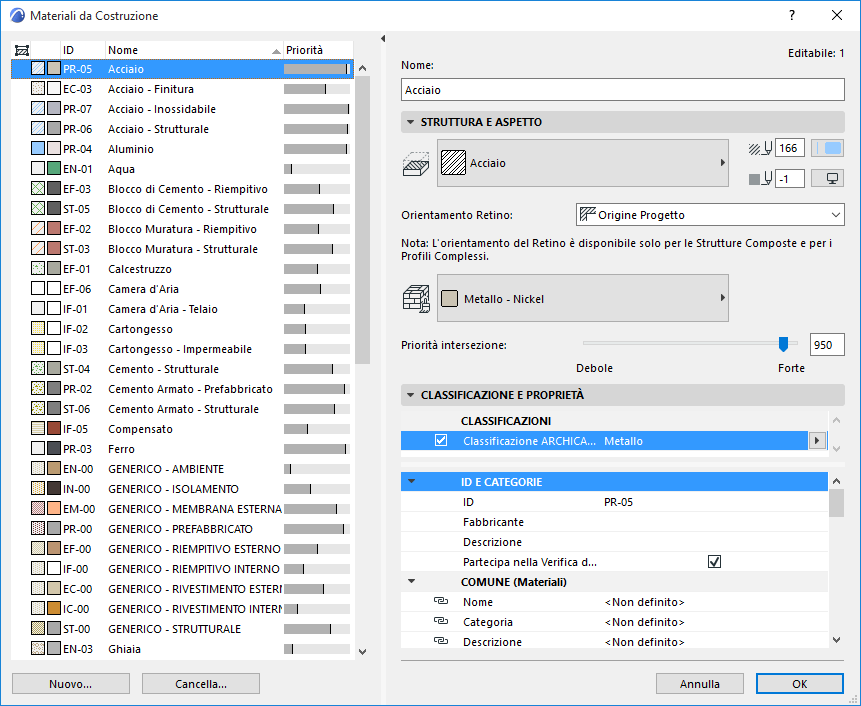Open the Metallo - Nickel surface selector
The width and height of the screenshot is (861, 706).
click(583, 298)
